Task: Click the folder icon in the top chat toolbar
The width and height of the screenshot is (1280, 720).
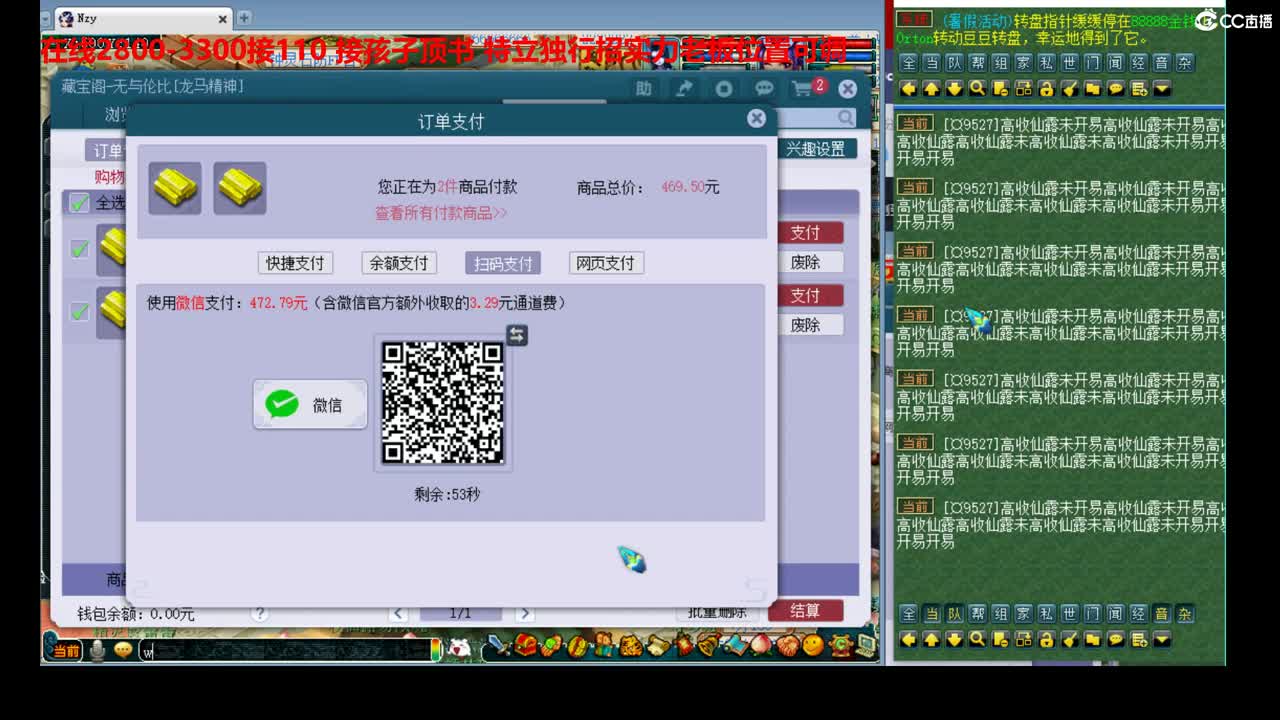Action: click(1092, 89)
